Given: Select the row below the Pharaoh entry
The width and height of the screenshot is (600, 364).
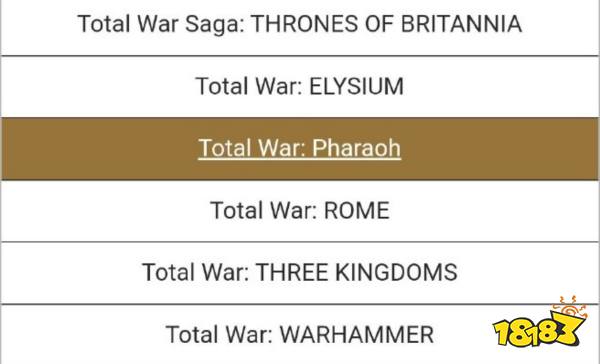Looking at the screenshot, I should [x=300, y=211].
